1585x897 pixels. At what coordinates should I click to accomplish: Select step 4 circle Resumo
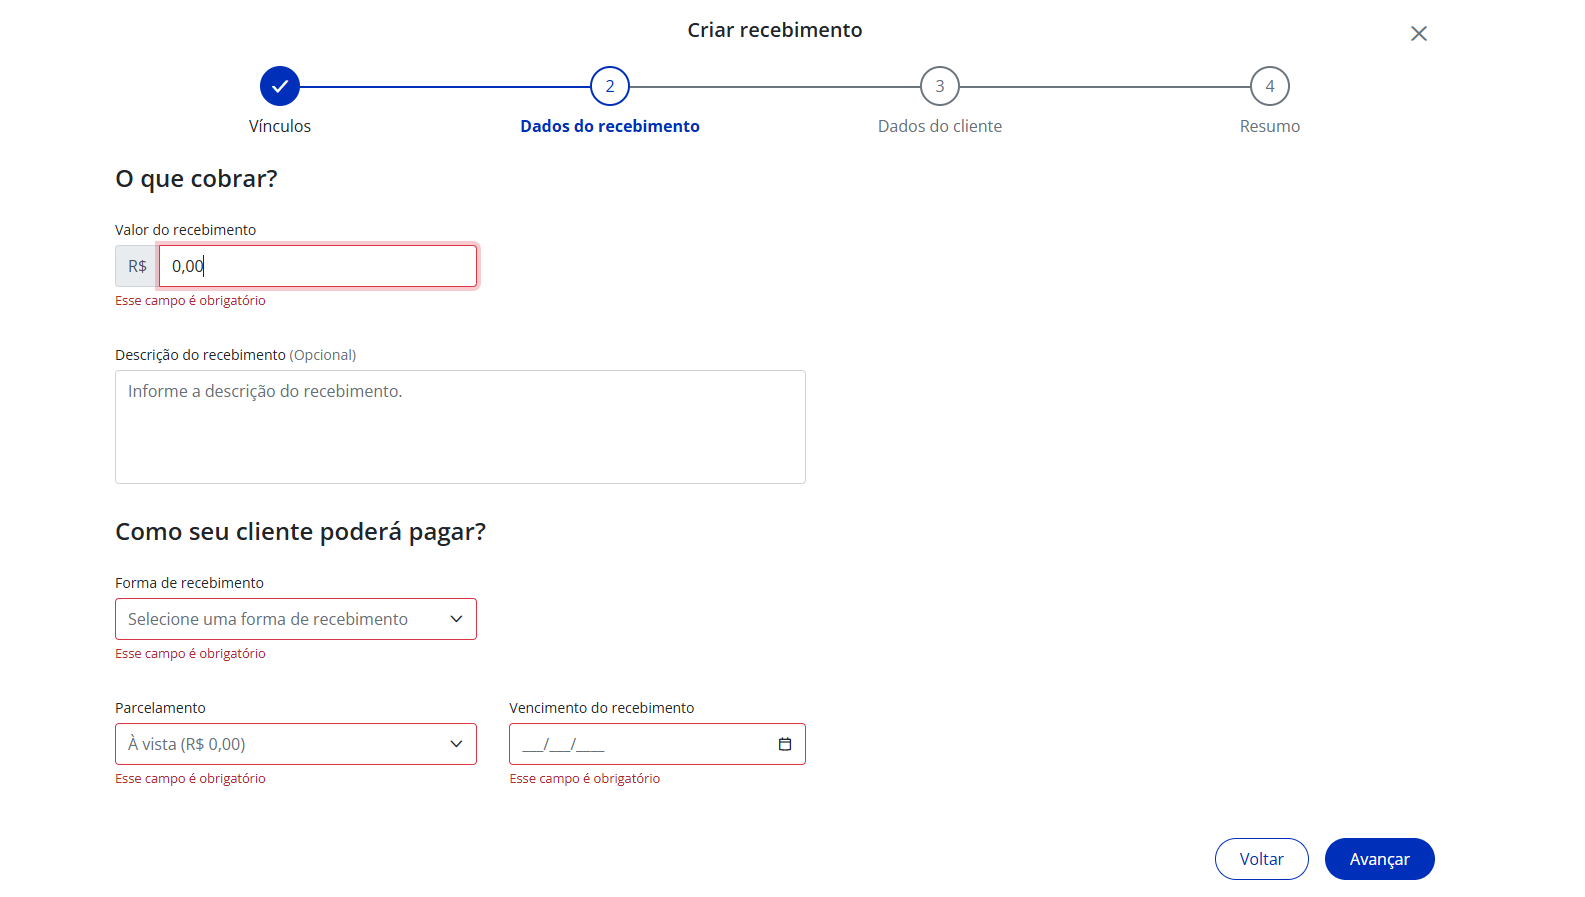[1270, 86]
